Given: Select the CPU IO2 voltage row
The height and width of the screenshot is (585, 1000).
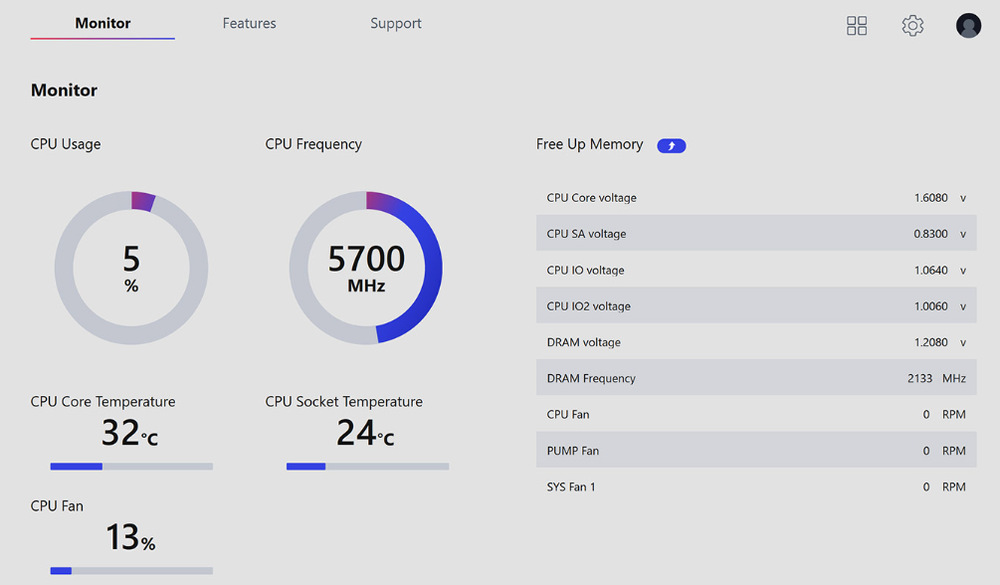Looking at the screenshot, I should click(x=756, y=306).
